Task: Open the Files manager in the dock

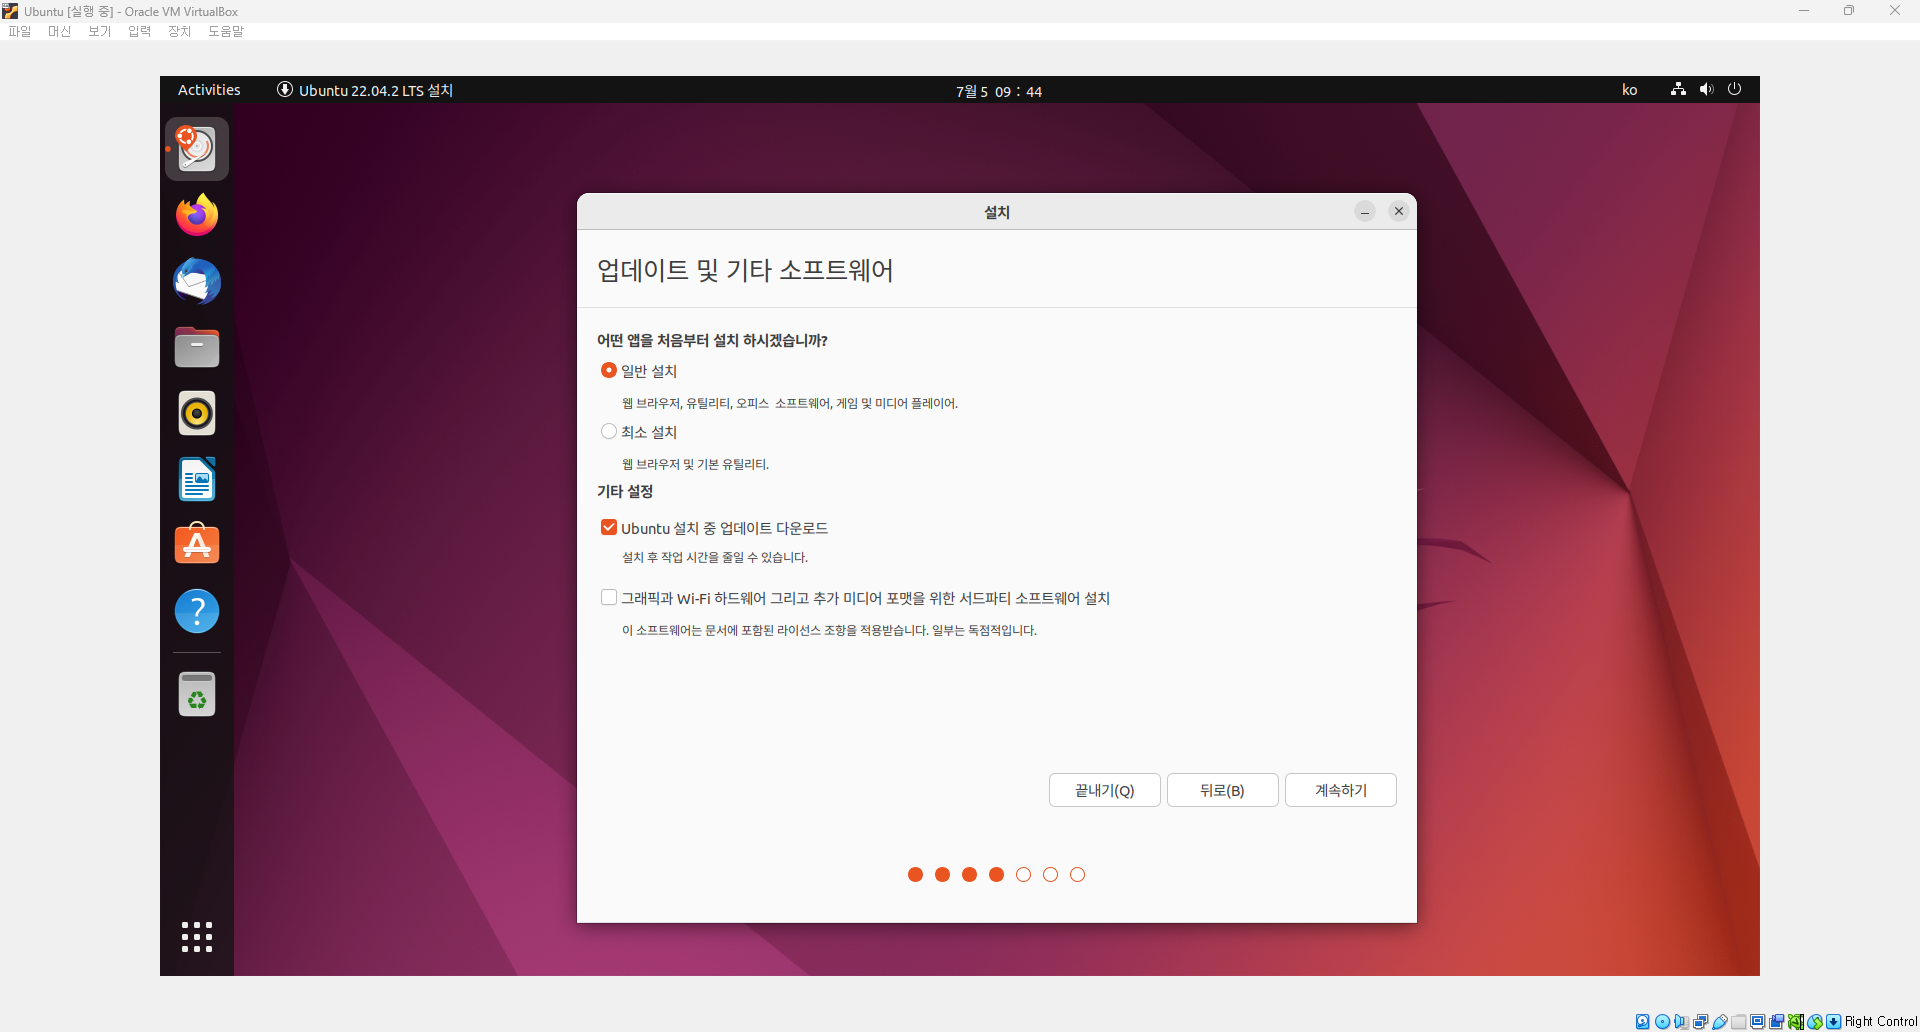Action: click(x=197, y=347)
